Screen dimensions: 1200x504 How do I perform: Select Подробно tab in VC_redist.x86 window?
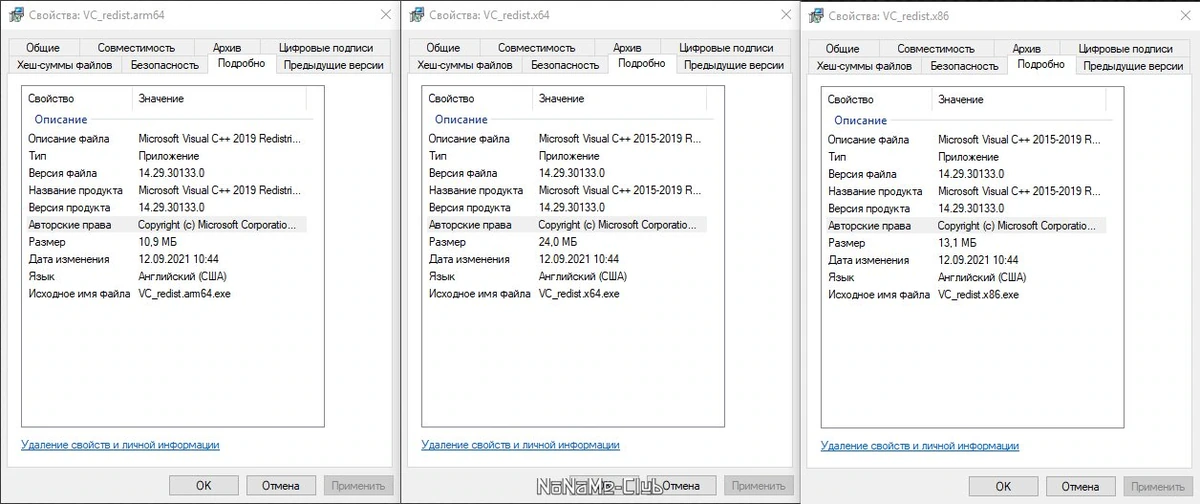coord(1042,64)
